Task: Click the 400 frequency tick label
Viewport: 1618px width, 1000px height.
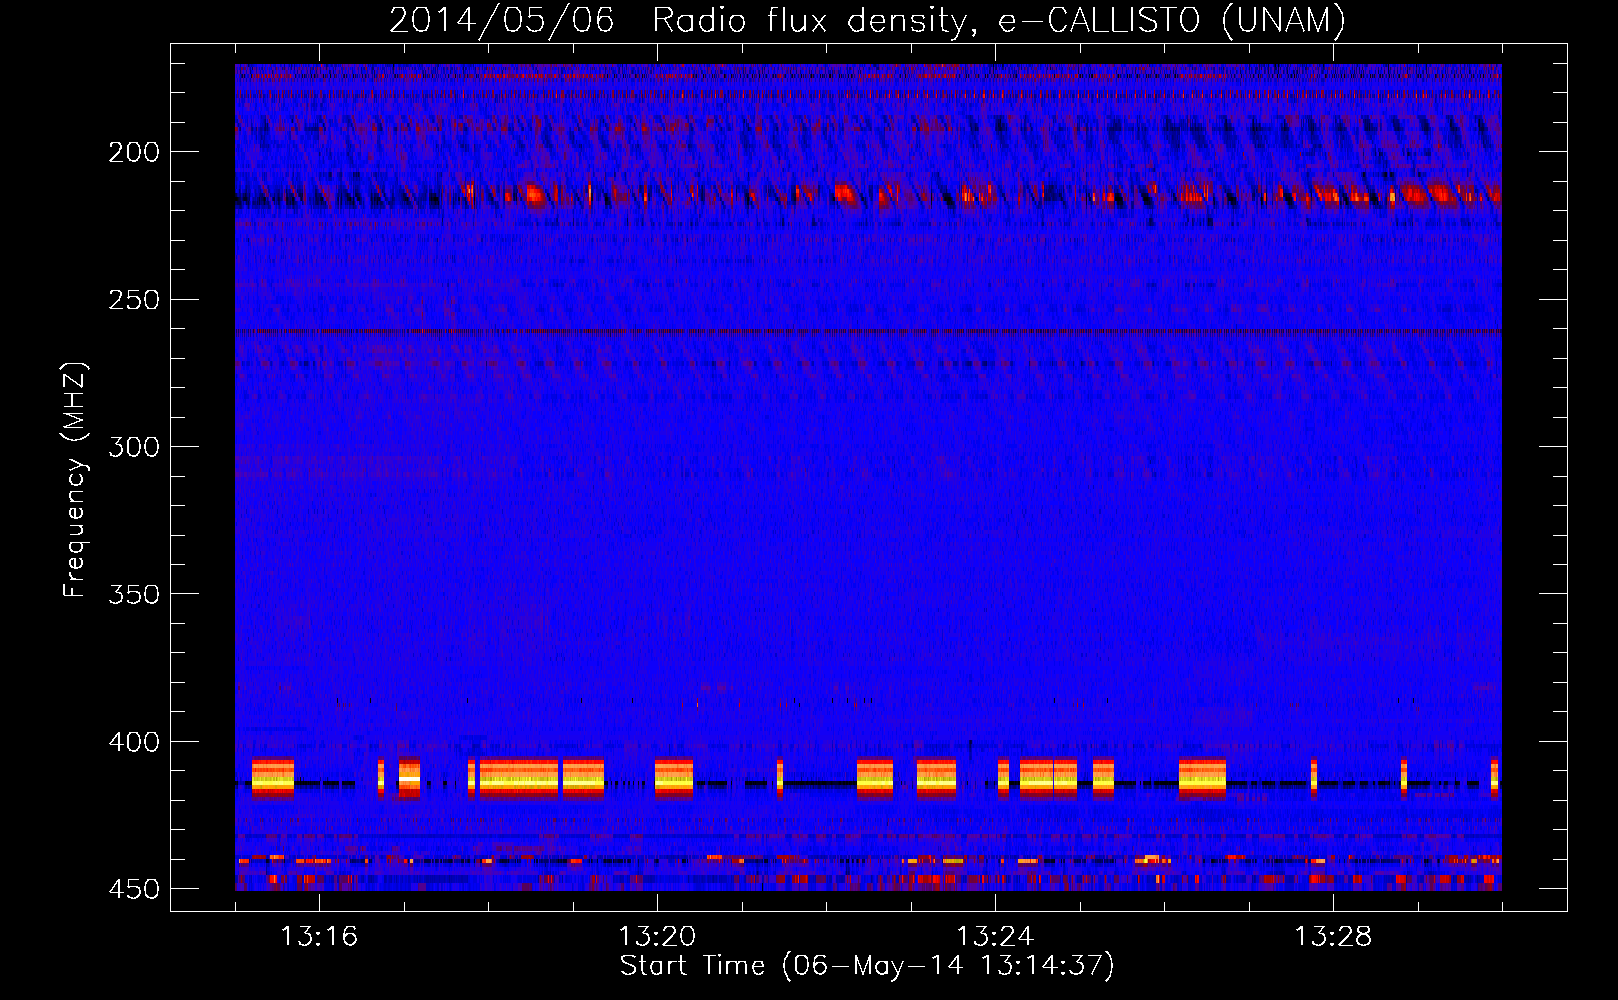Action: coord(134,742)
